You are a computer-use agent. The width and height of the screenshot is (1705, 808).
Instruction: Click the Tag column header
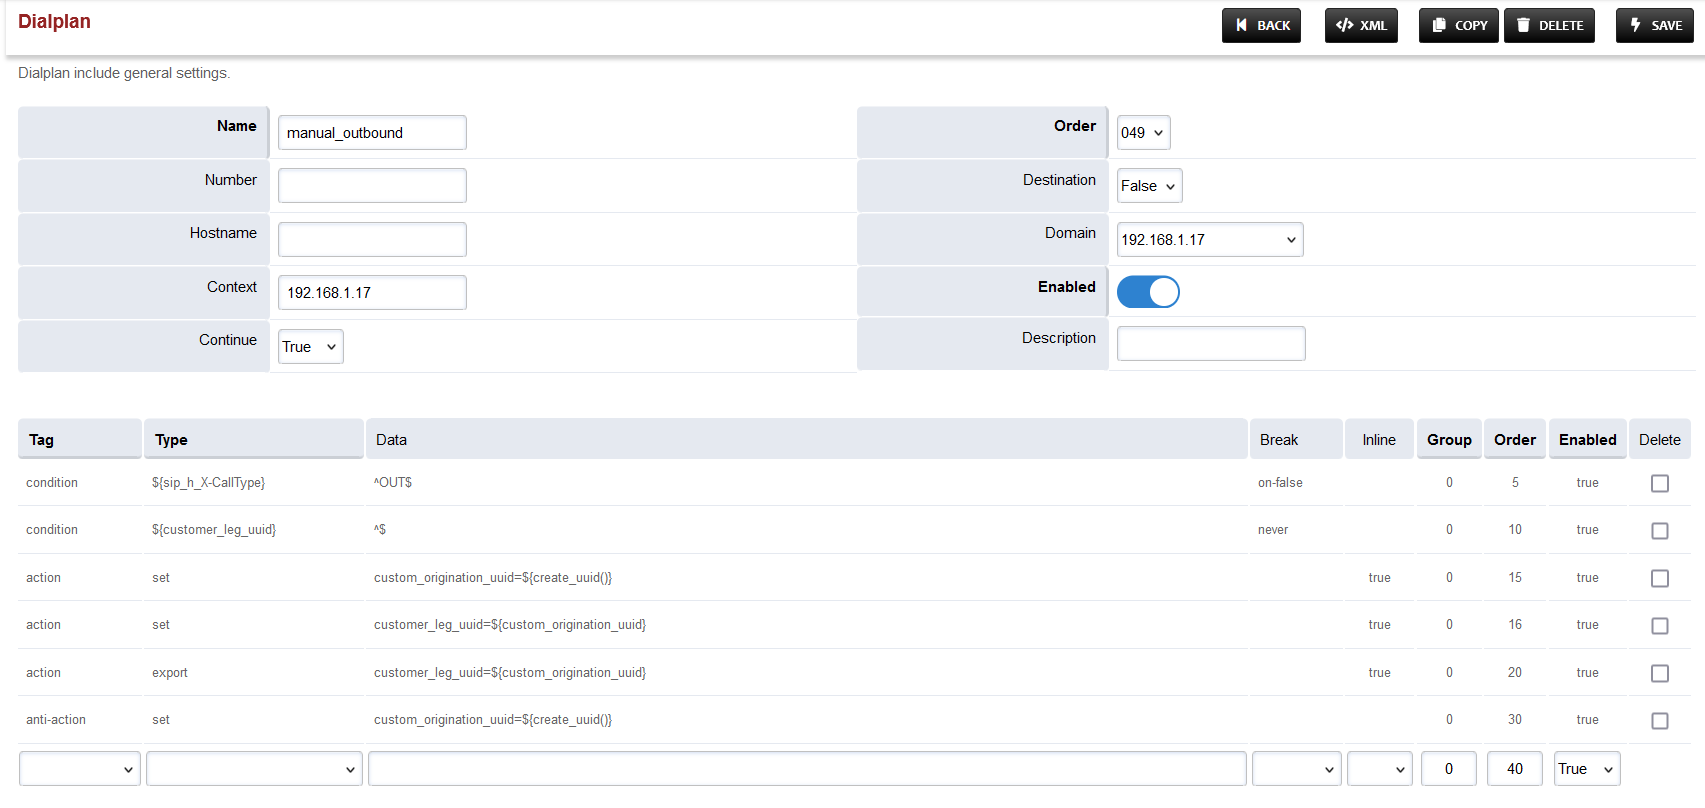pos(41,440)
